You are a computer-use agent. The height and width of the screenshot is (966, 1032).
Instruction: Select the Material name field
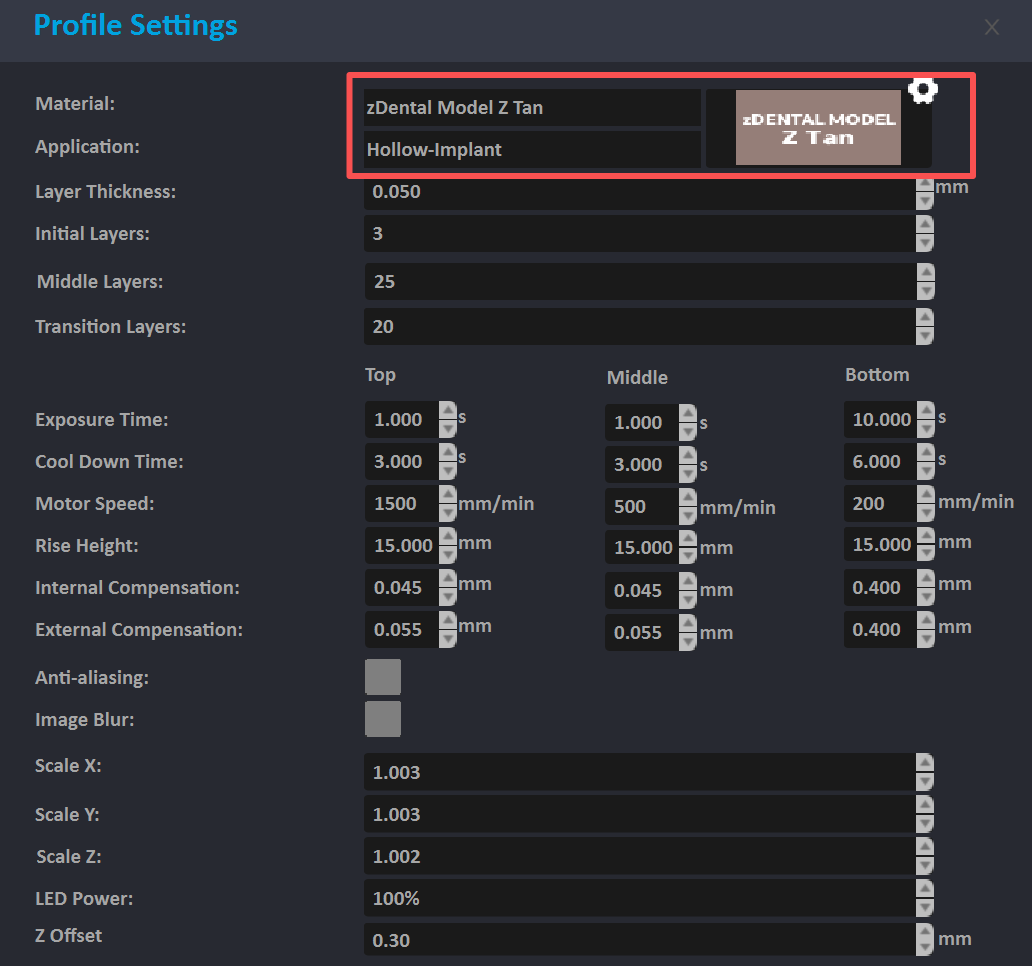click(531, 108)
